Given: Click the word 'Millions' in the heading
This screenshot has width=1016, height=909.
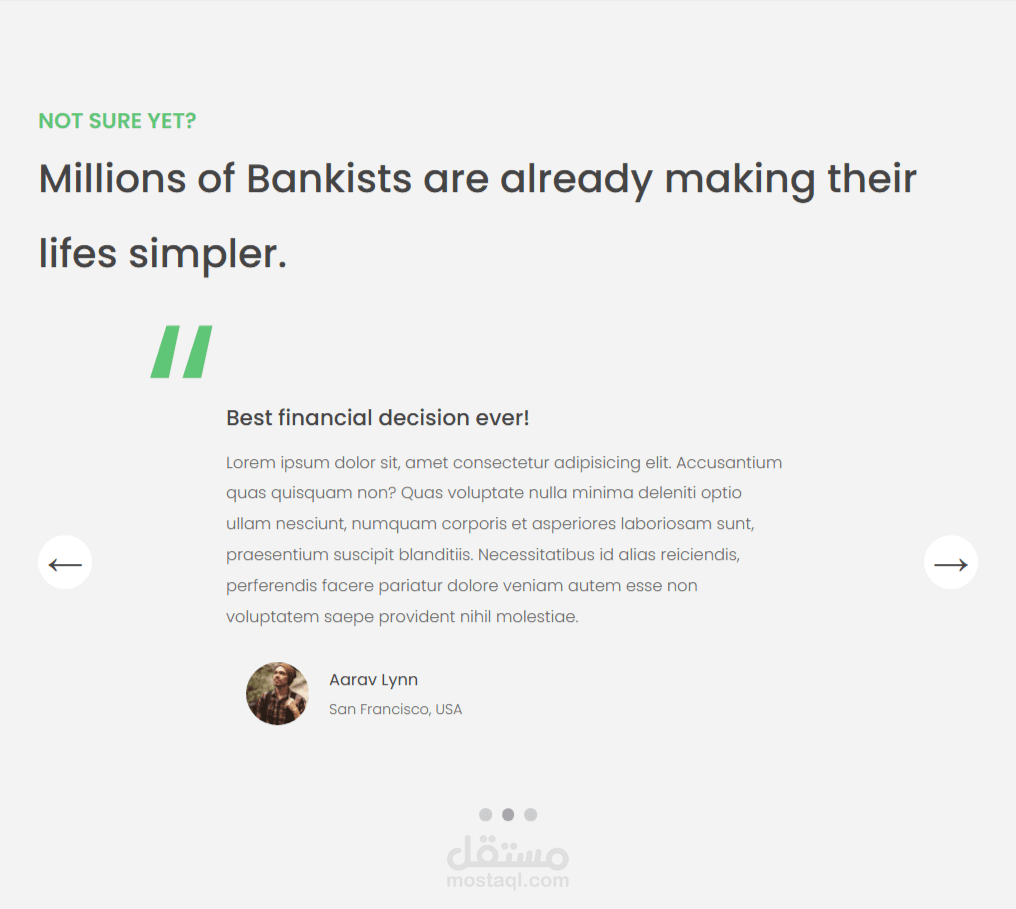Looking at the screenshot, I should 112,179.
